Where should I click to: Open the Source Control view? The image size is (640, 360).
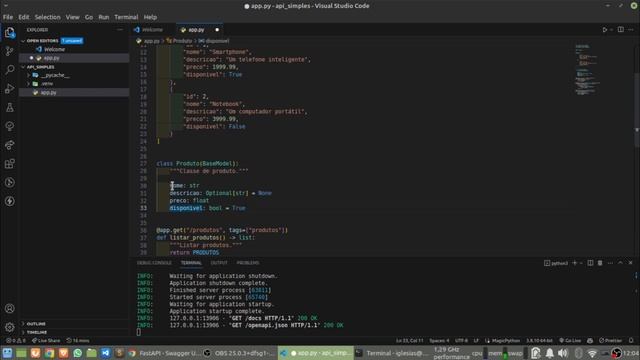[x=9, y=51]
